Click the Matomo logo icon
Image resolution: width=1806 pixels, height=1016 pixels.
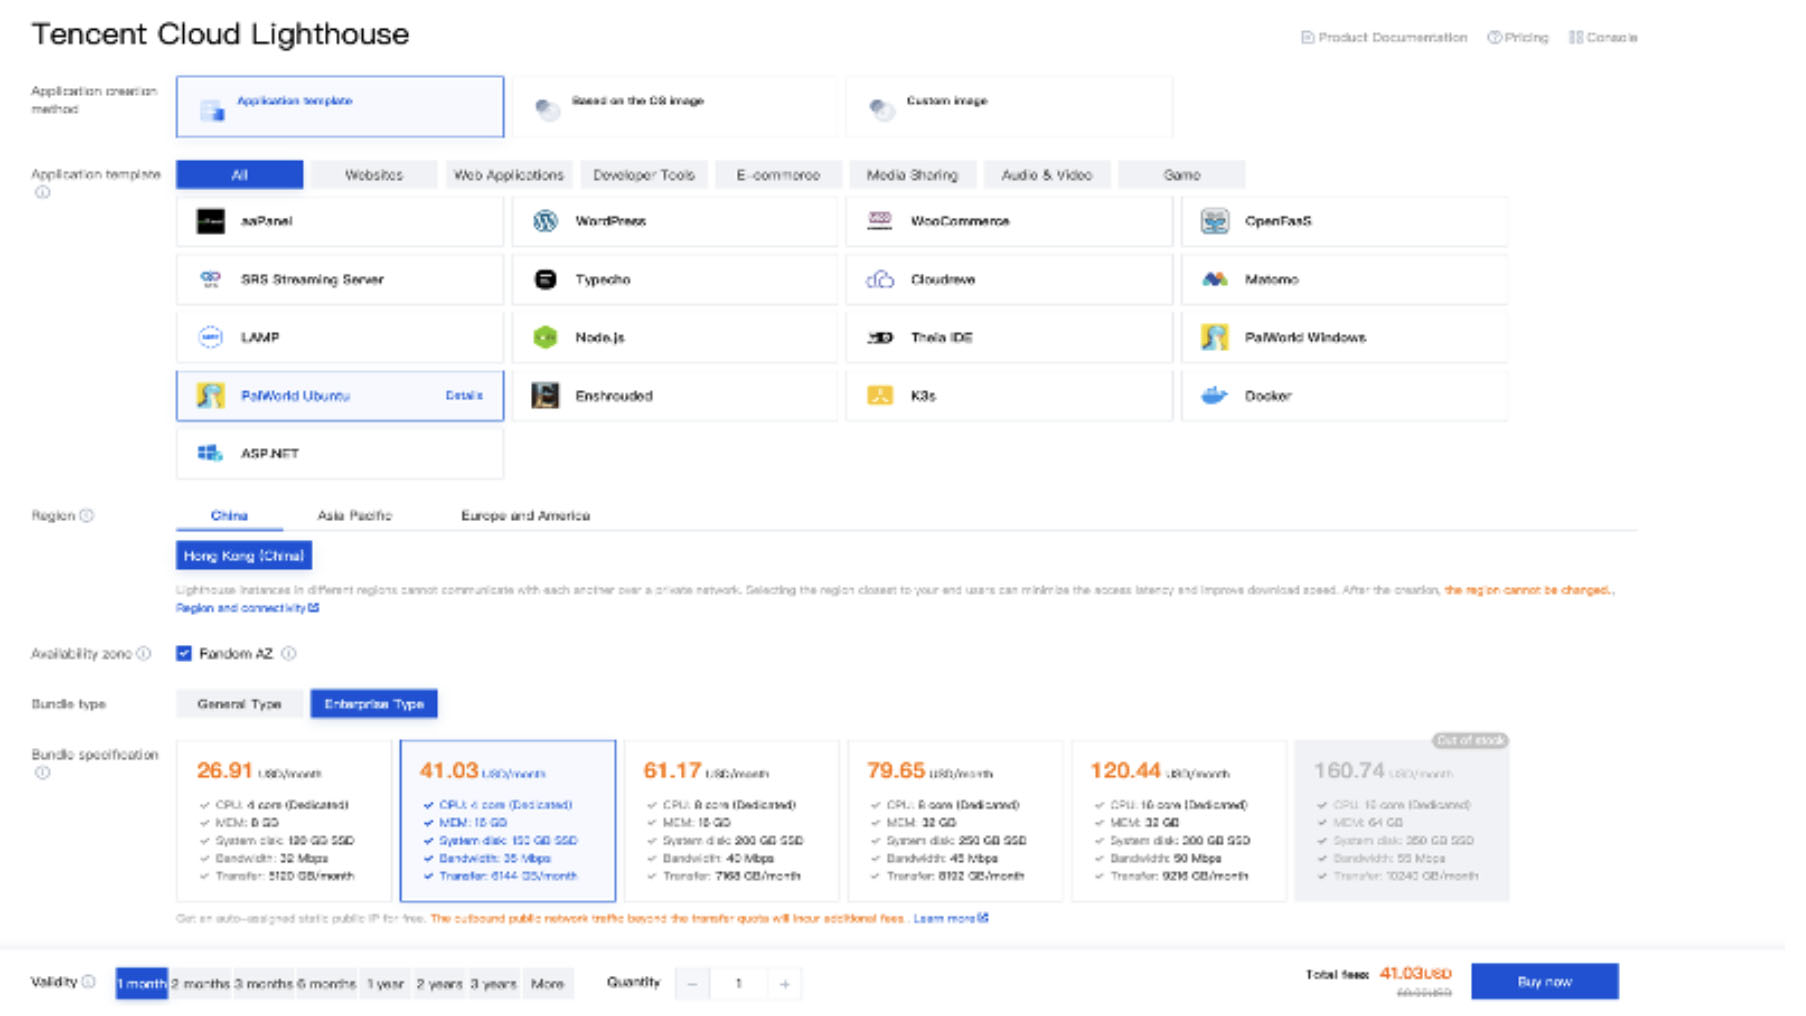coord(1214,279)
